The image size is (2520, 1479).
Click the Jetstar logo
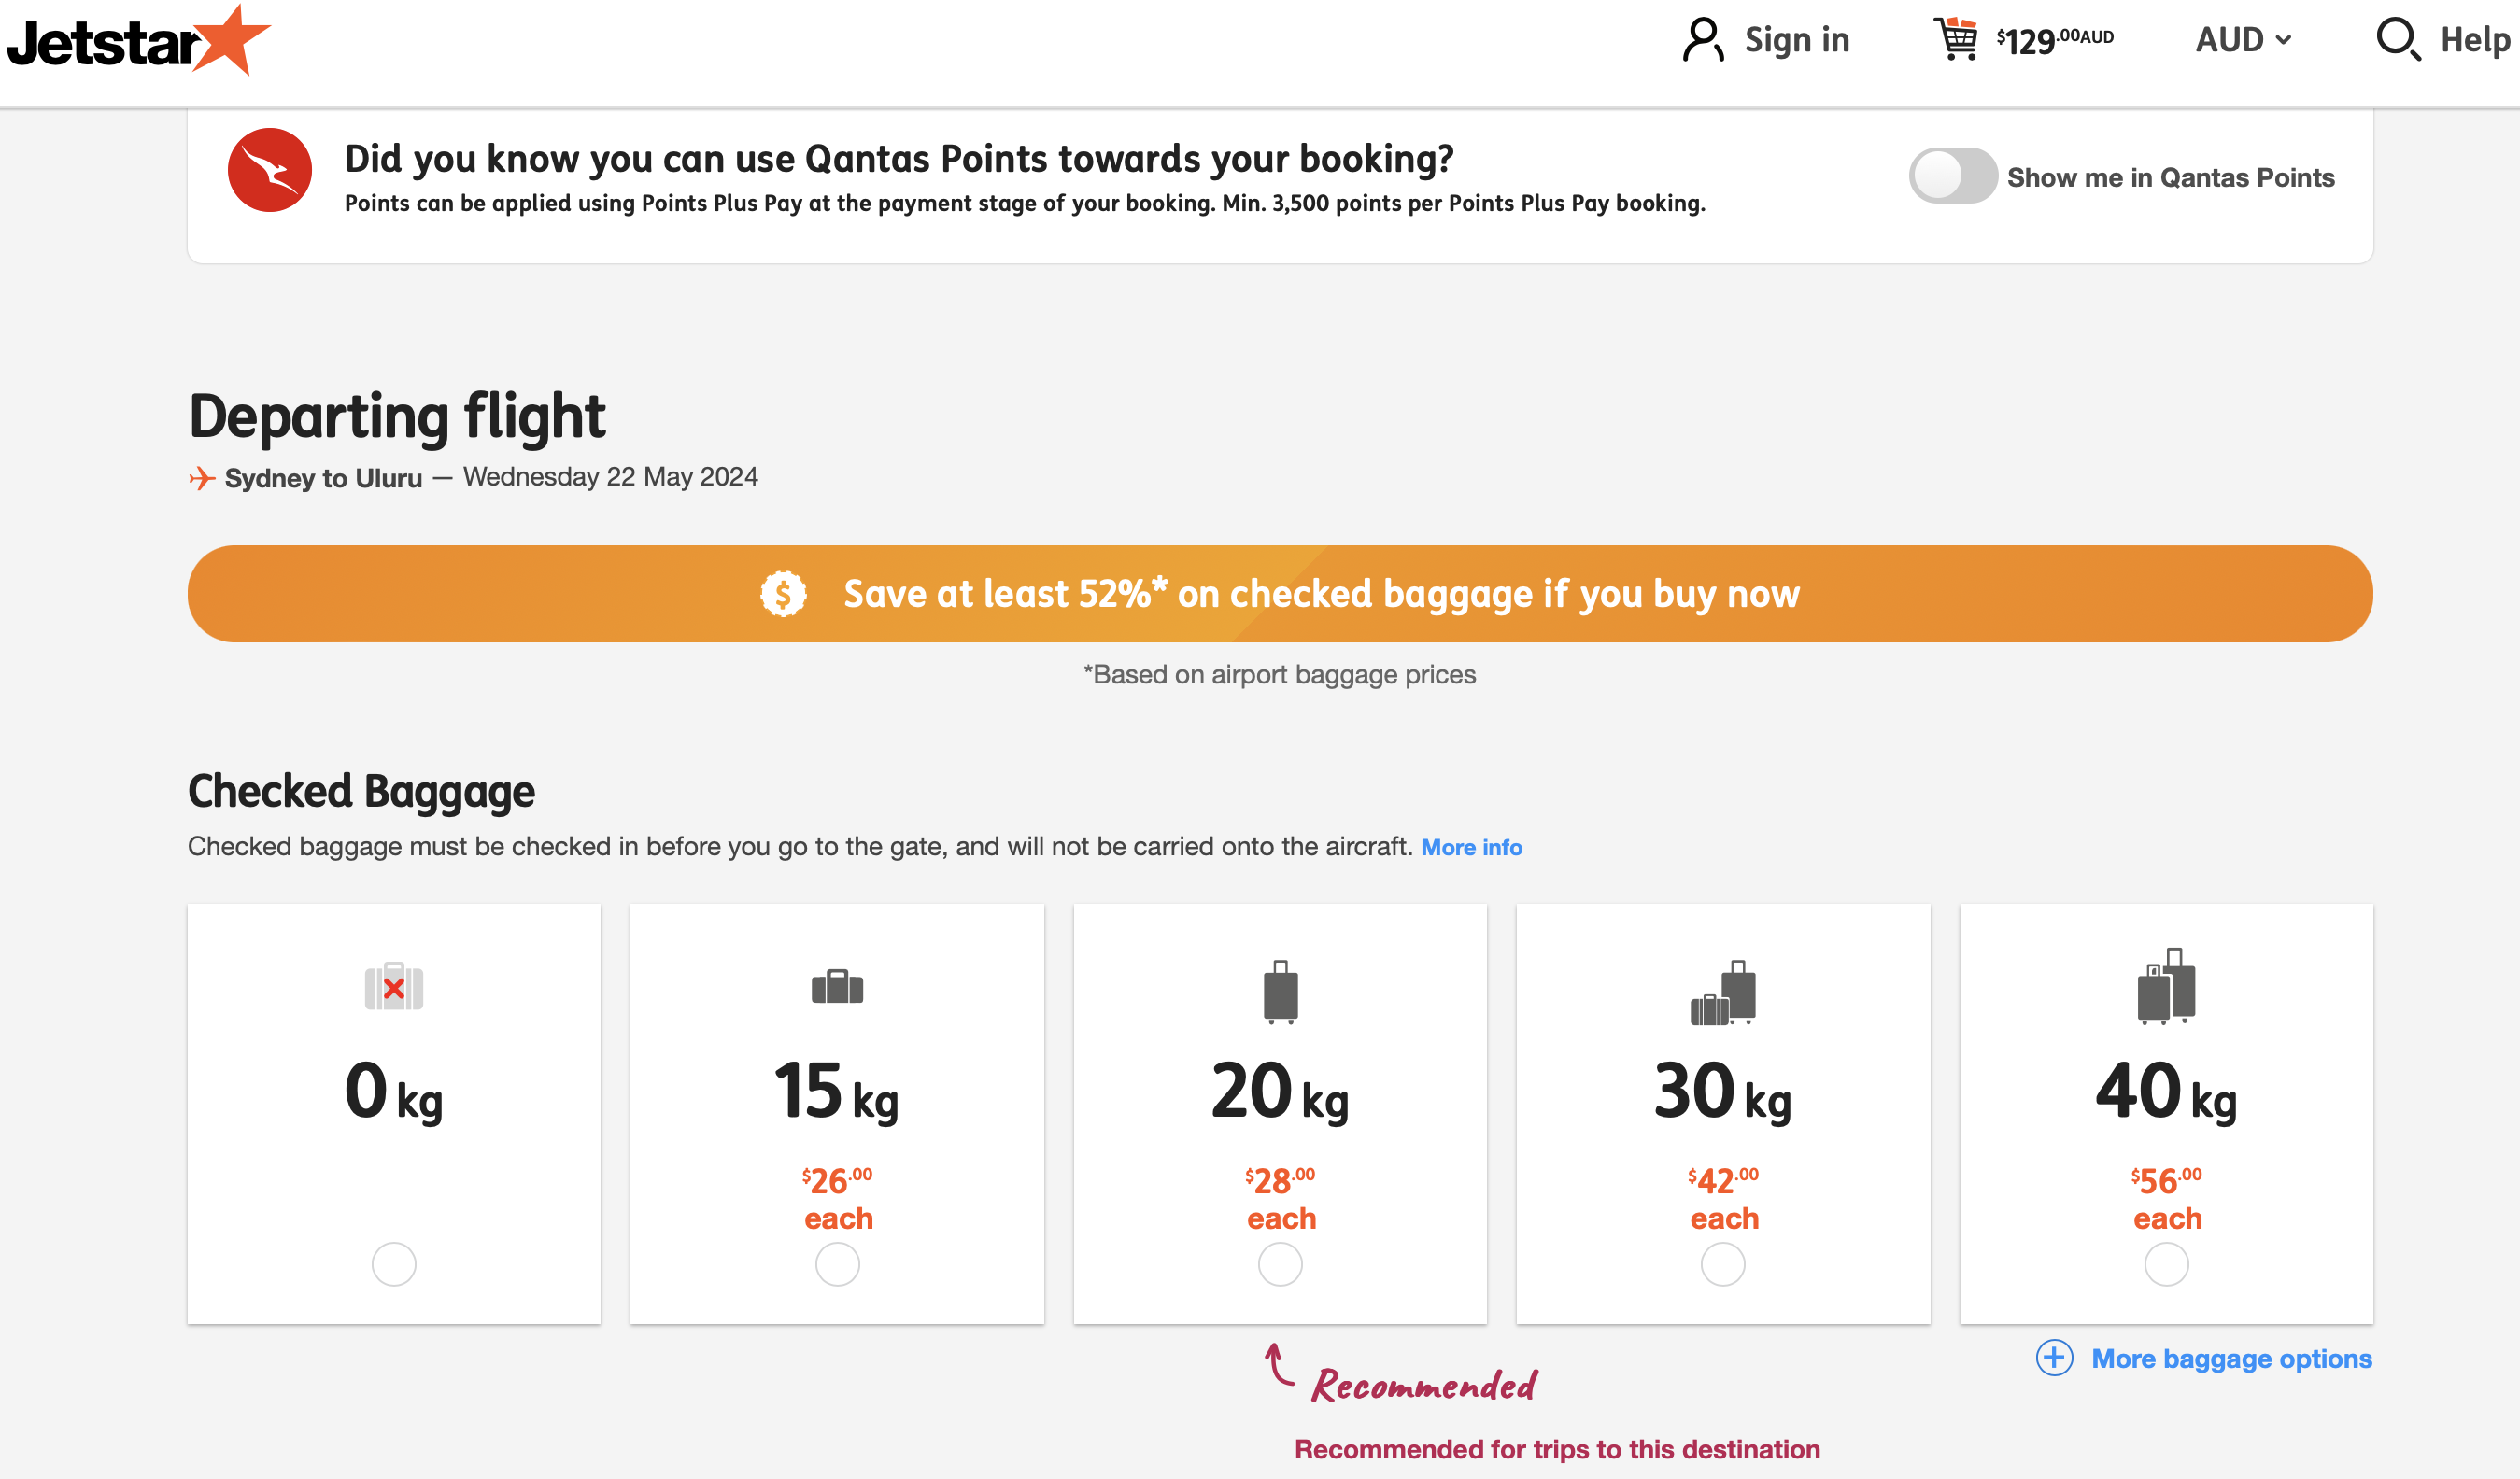[138, 42]
